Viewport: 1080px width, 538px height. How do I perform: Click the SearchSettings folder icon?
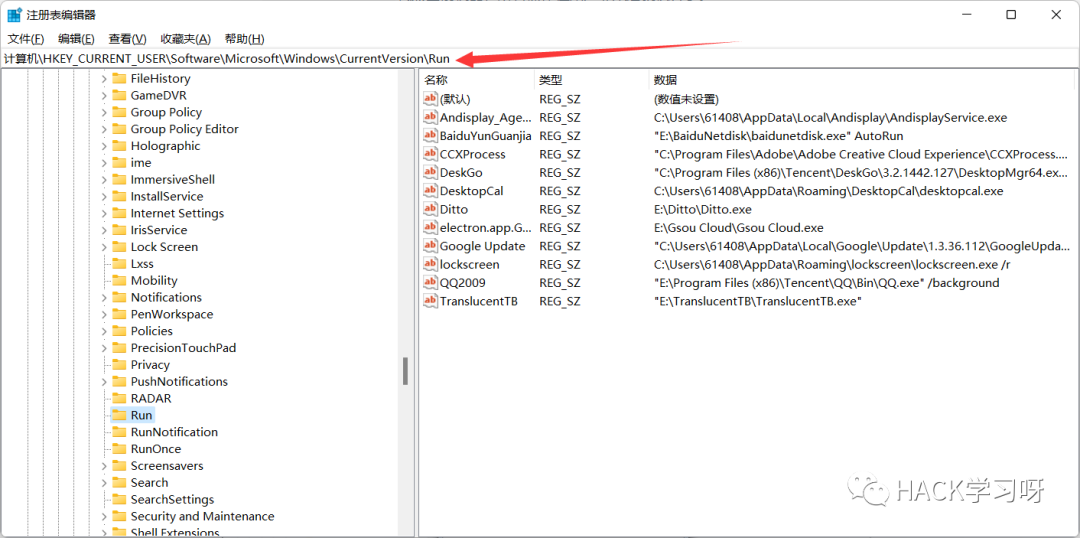click(119, 499)
